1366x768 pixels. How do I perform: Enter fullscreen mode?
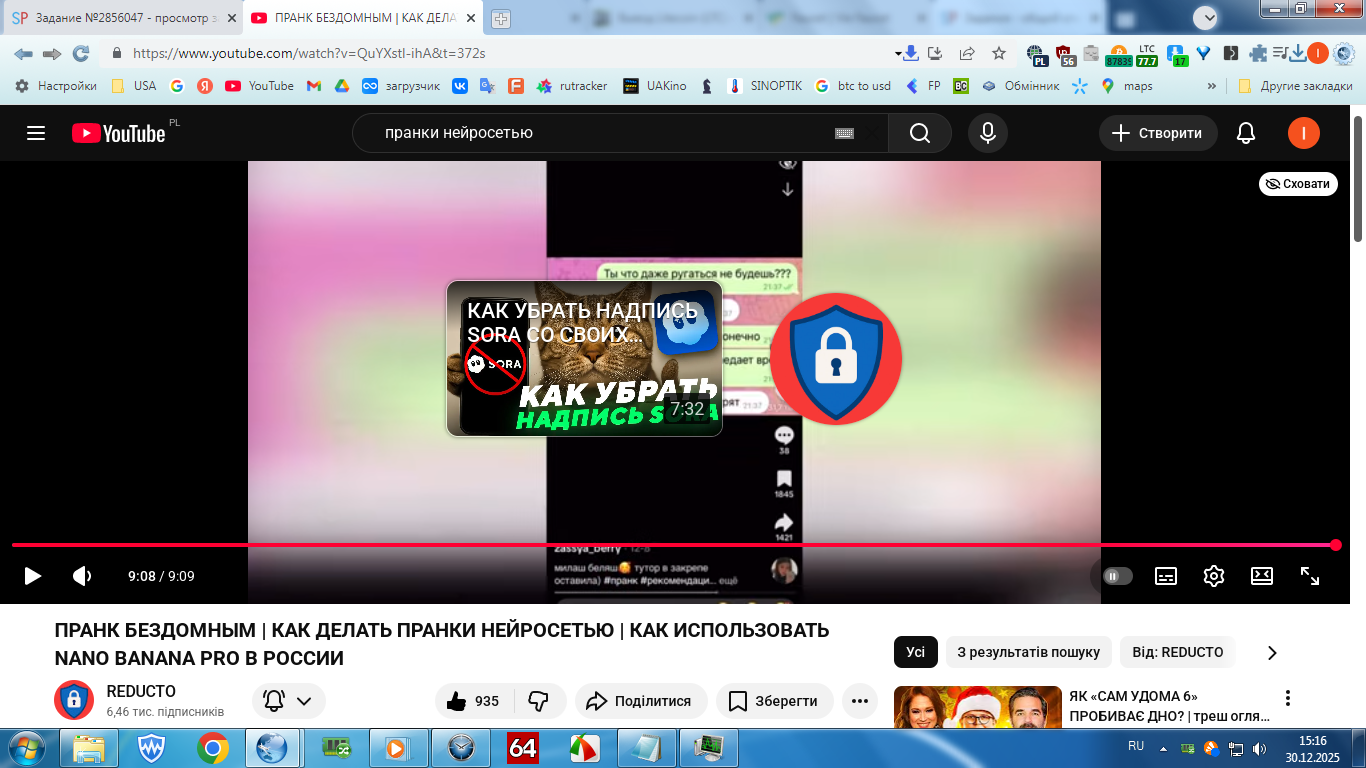pyautogui.click(x=1310, y=576)
